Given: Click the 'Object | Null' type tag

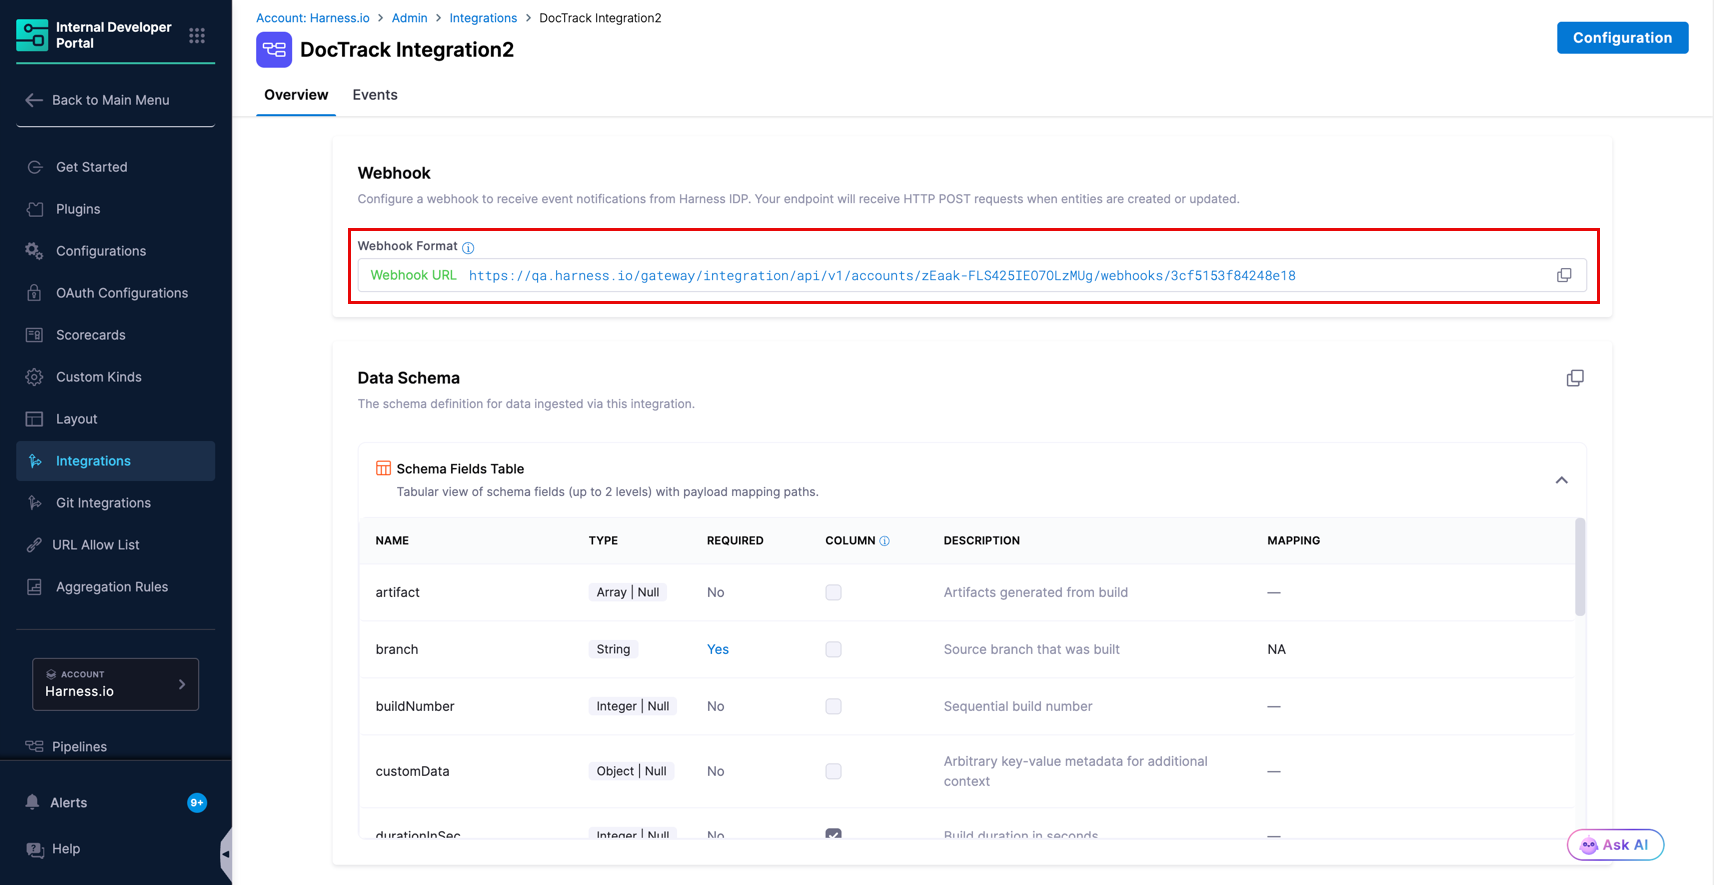Looking at the screenshot, I should (x=631, y=771).
